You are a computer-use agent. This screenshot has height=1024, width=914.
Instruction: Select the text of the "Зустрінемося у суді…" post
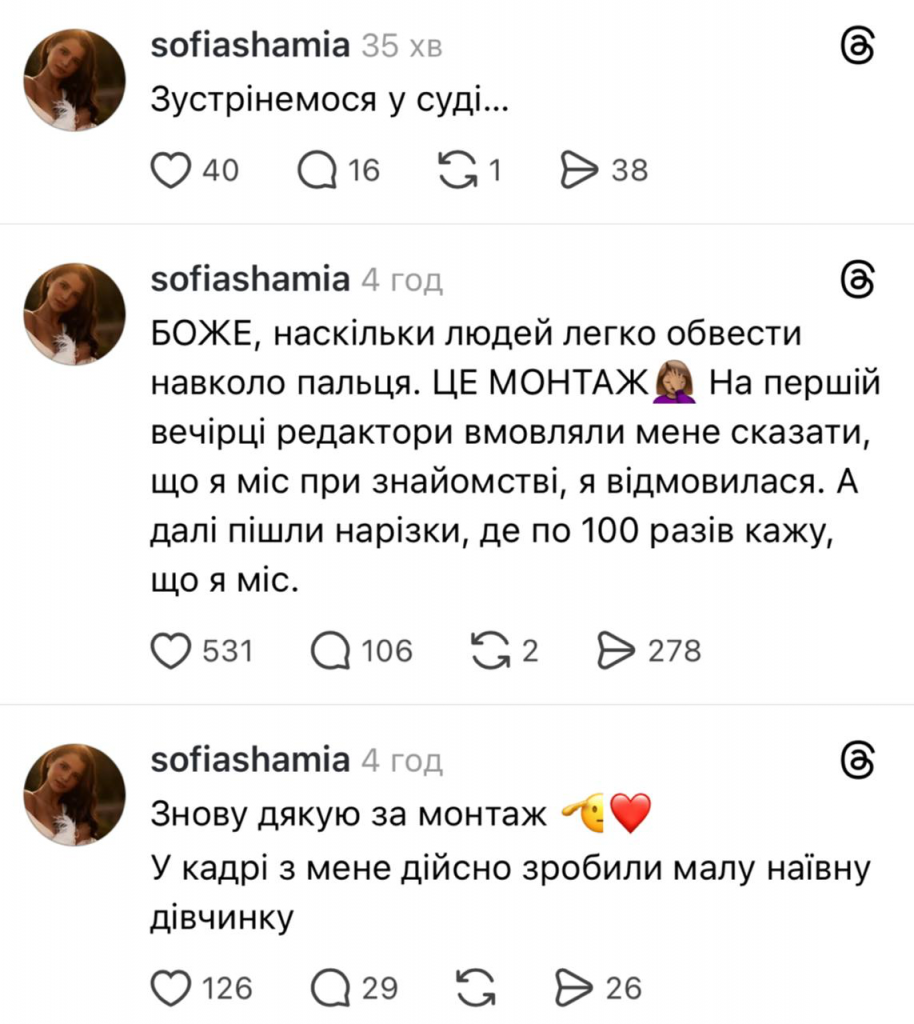330,99
